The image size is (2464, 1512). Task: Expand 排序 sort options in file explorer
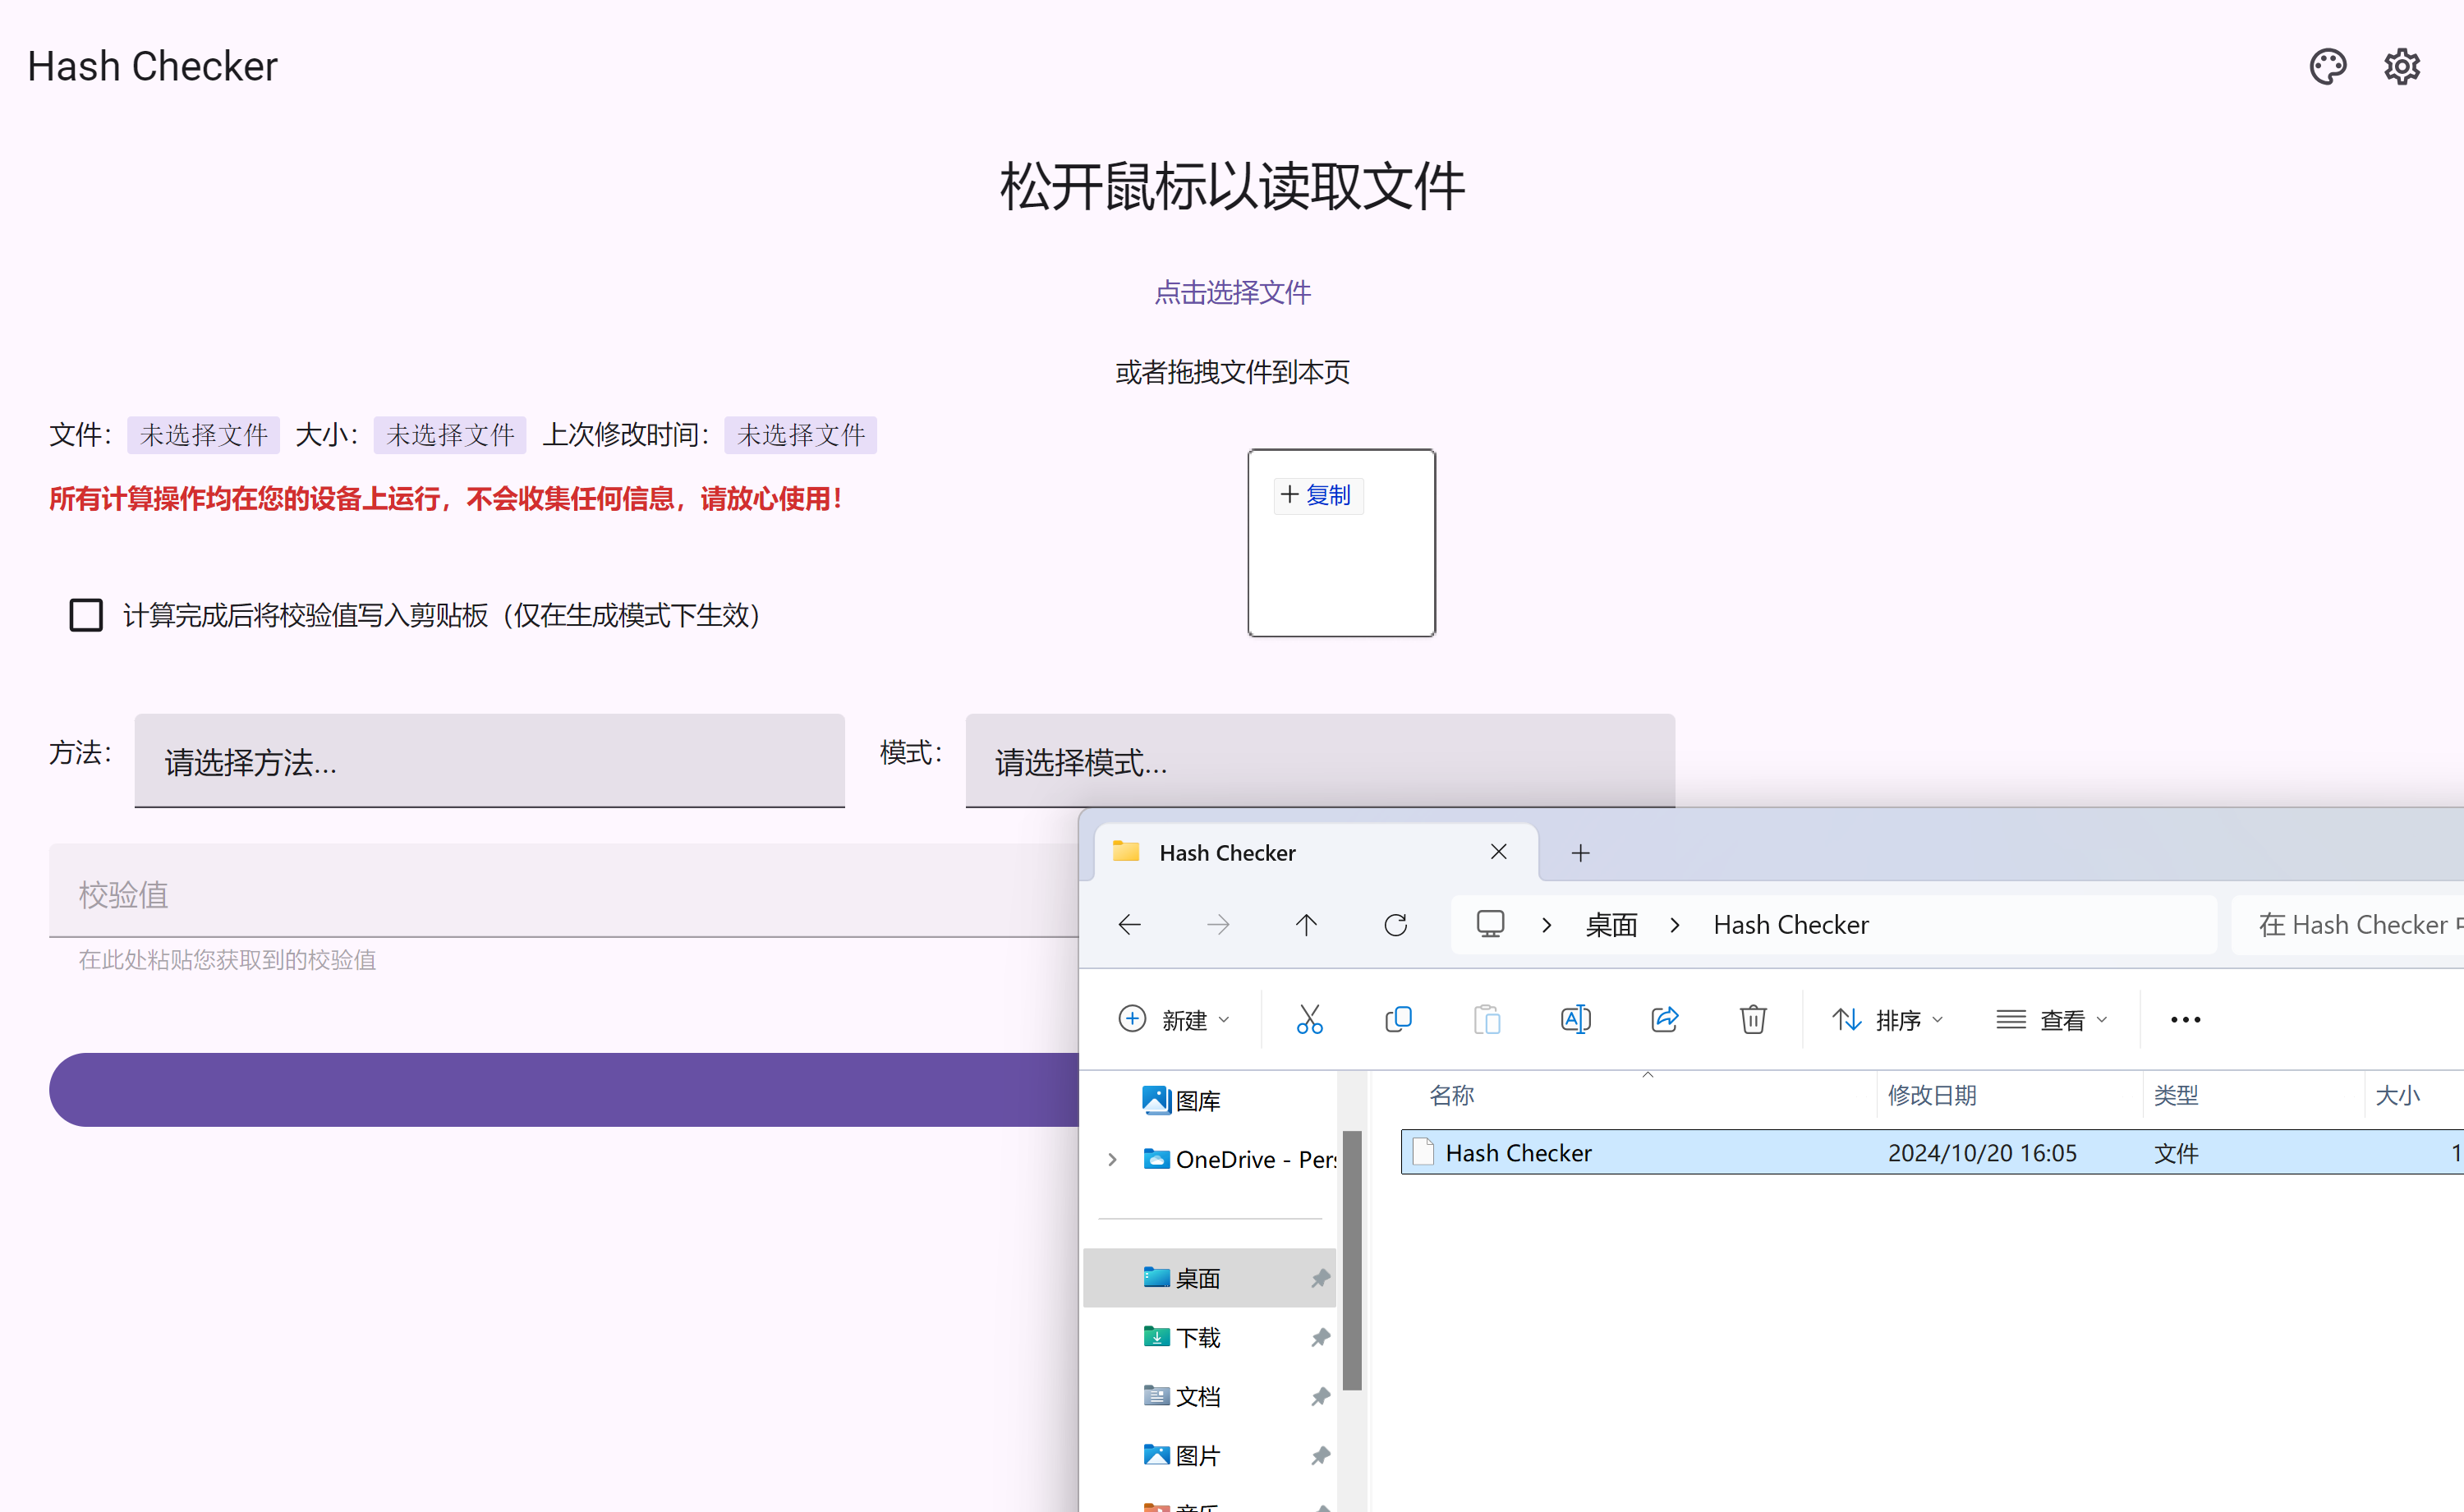click(x=1892, y=1019)
